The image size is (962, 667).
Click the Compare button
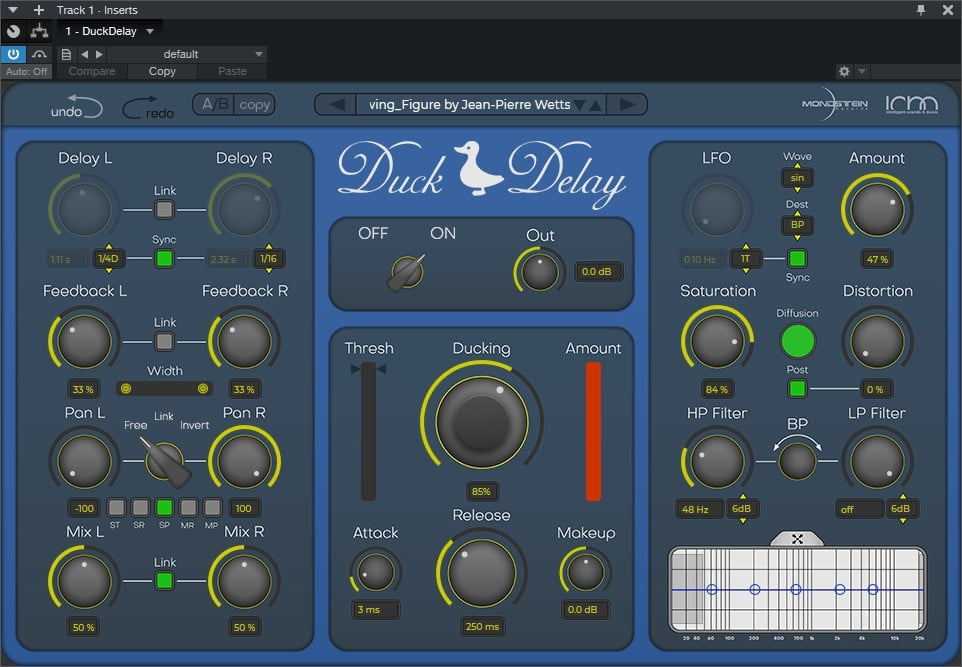pos(92,71)
